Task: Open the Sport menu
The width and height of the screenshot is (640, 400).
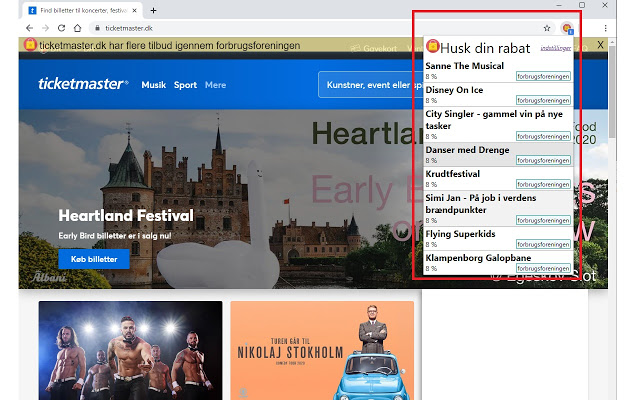Action: 185,85
